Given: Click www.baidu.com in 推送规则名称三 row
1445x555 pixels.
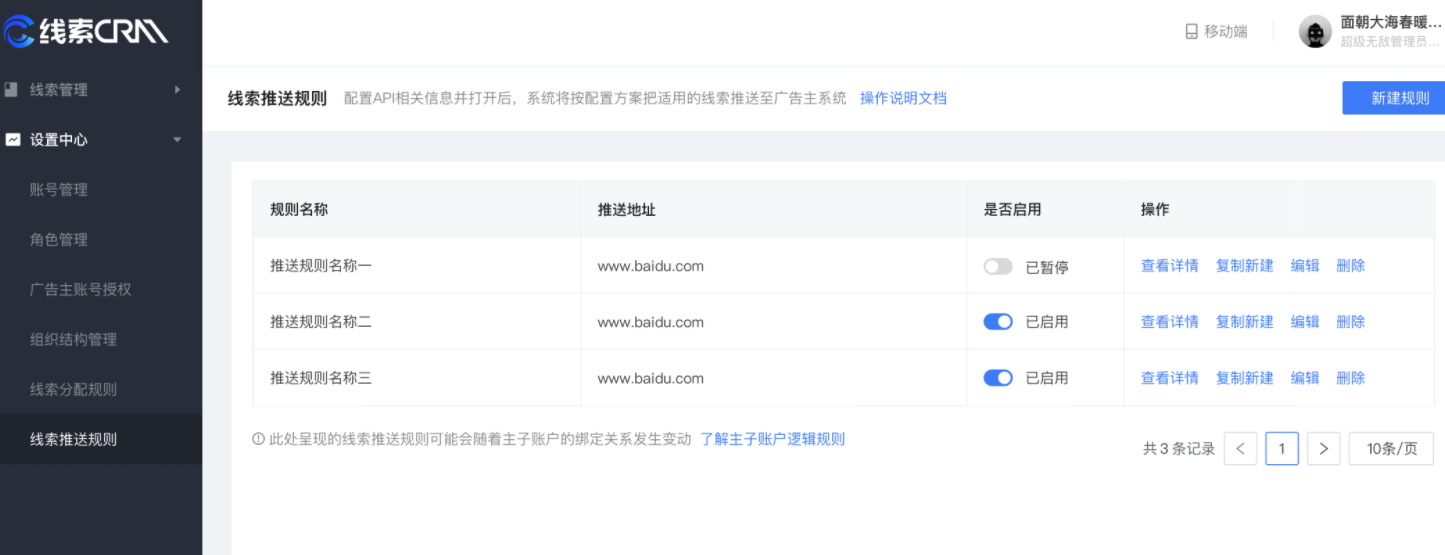Looking at the screenshot, I should (651, 378).
